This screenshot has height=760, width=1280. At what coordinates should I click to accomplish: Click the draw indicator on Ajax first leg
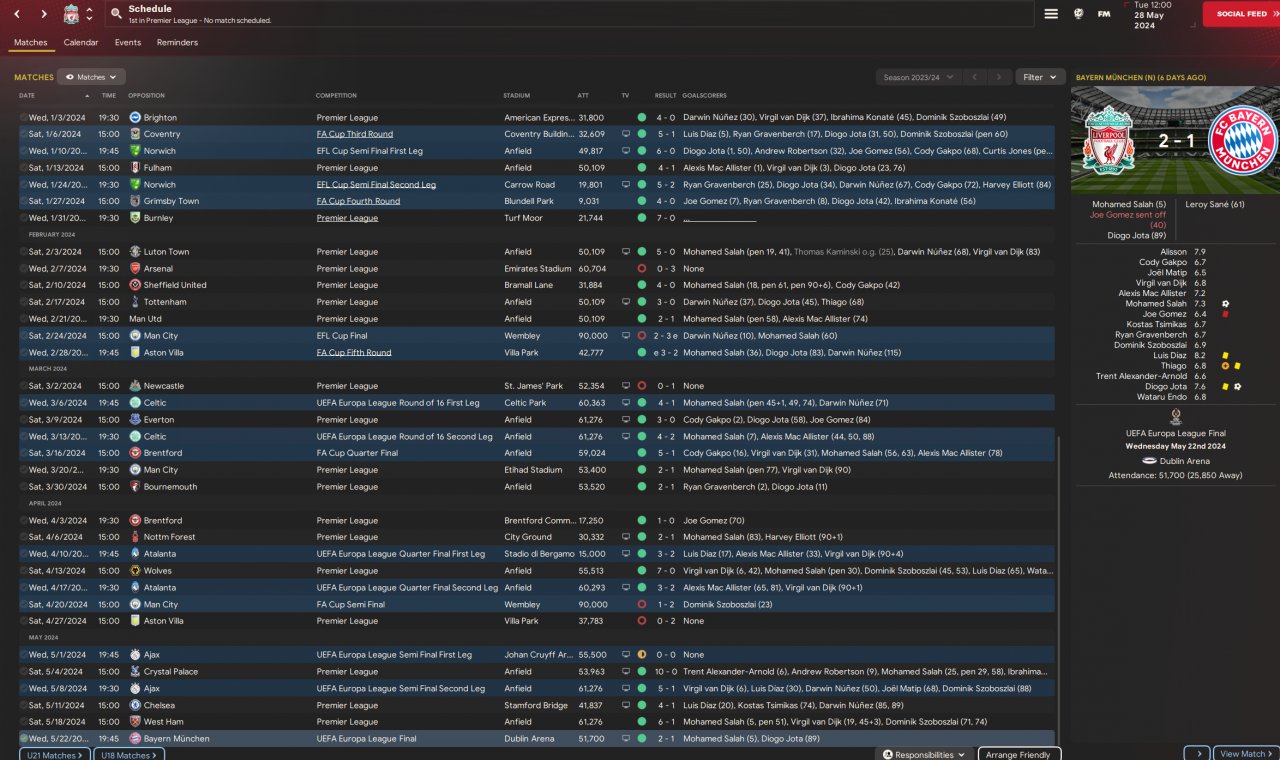(641, 655)
